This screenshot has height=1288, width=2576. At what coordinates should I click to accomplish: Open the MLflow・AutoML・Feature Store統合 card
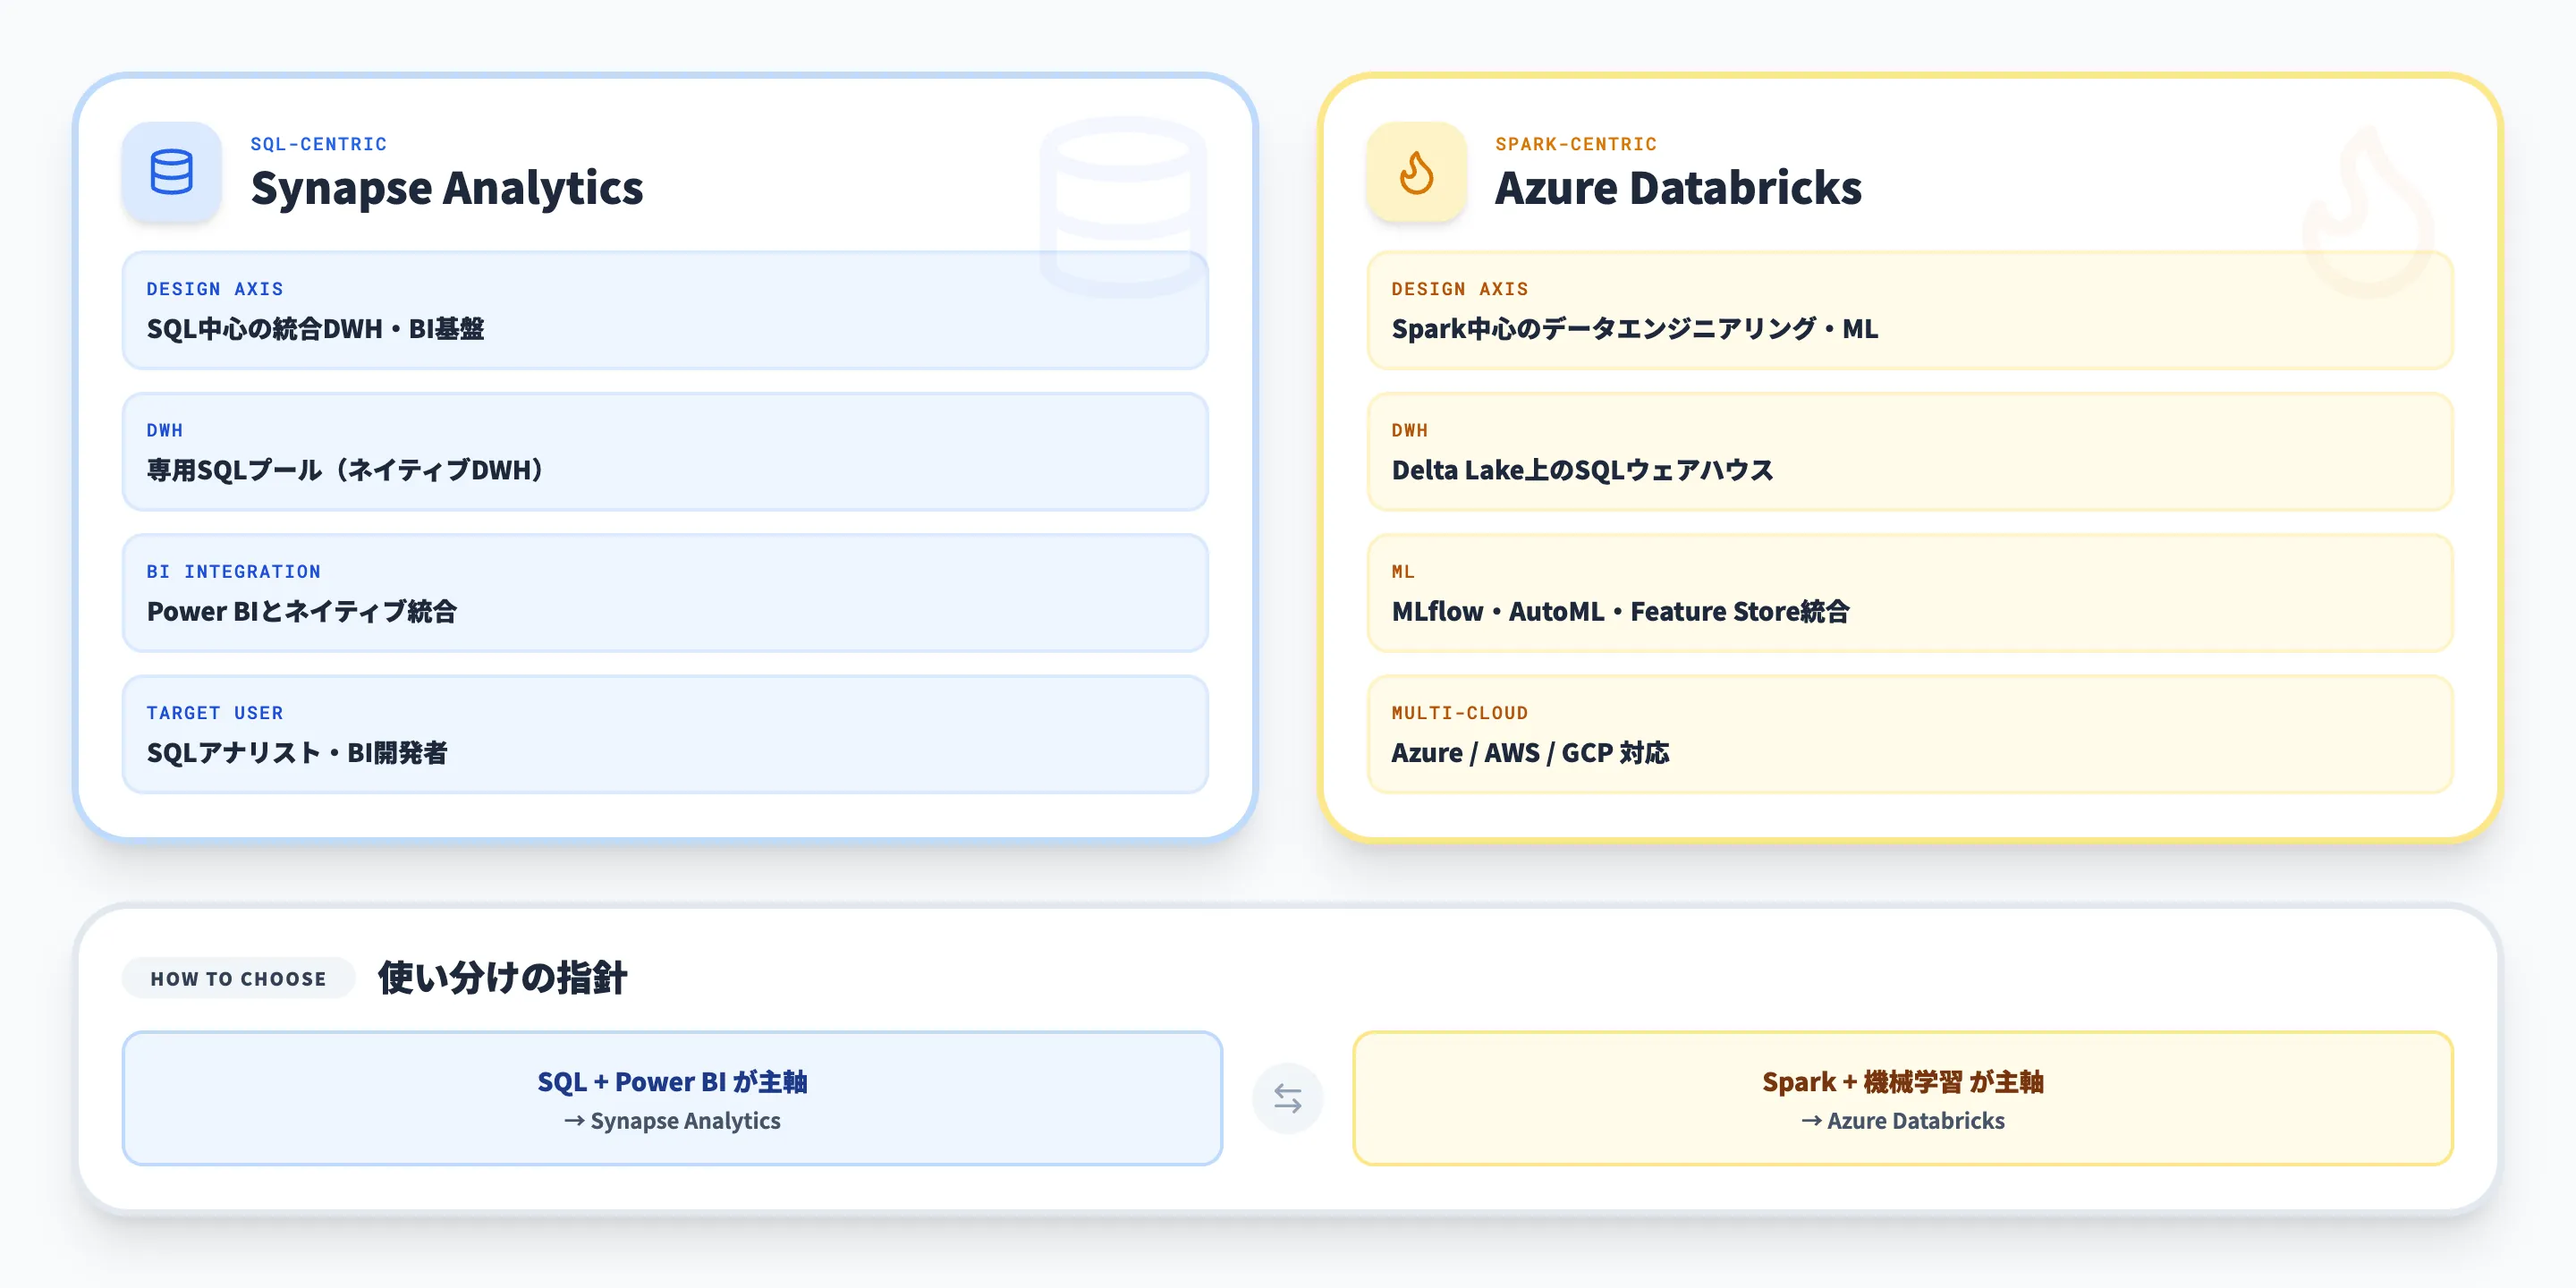click(1910, 593)
